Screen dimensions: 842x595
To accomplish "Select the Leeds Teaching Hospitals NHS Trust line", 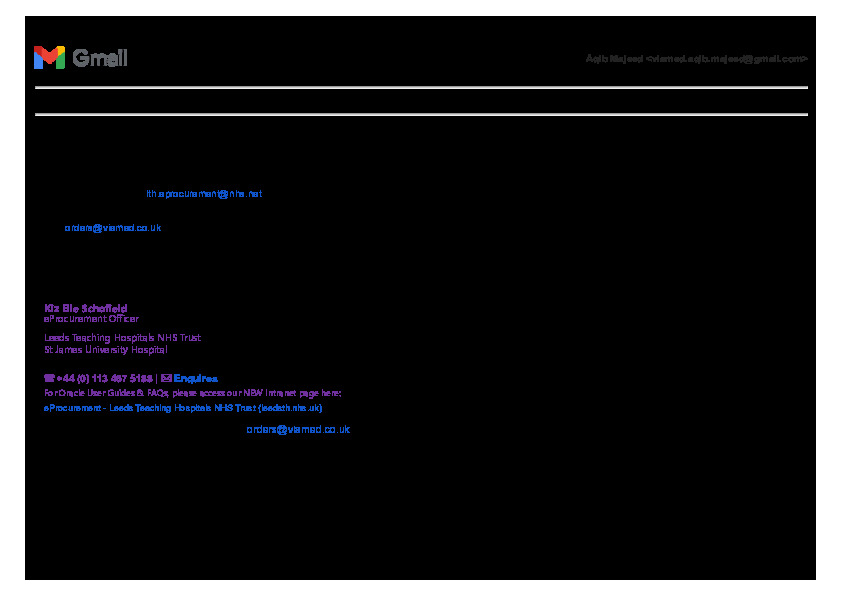I will [122, 338].
